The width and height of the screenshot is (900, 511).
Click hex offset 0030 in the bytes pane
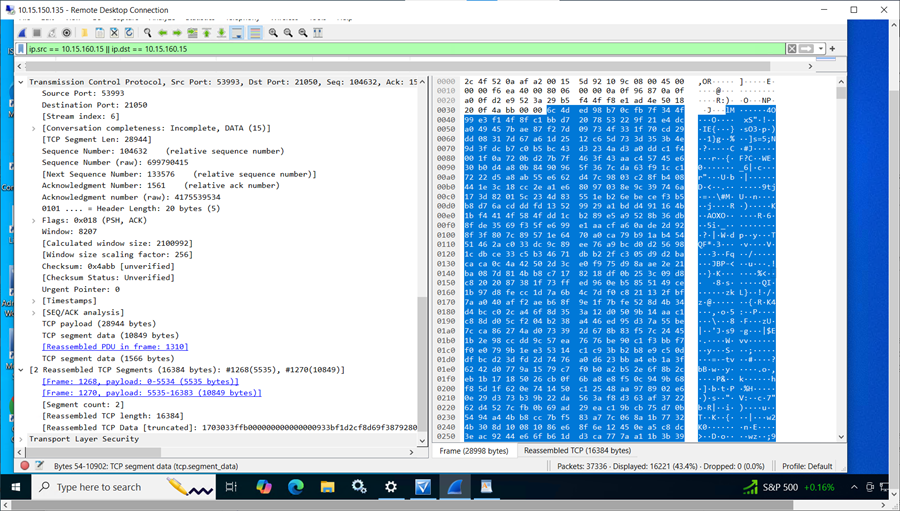[x=445, y=110]
